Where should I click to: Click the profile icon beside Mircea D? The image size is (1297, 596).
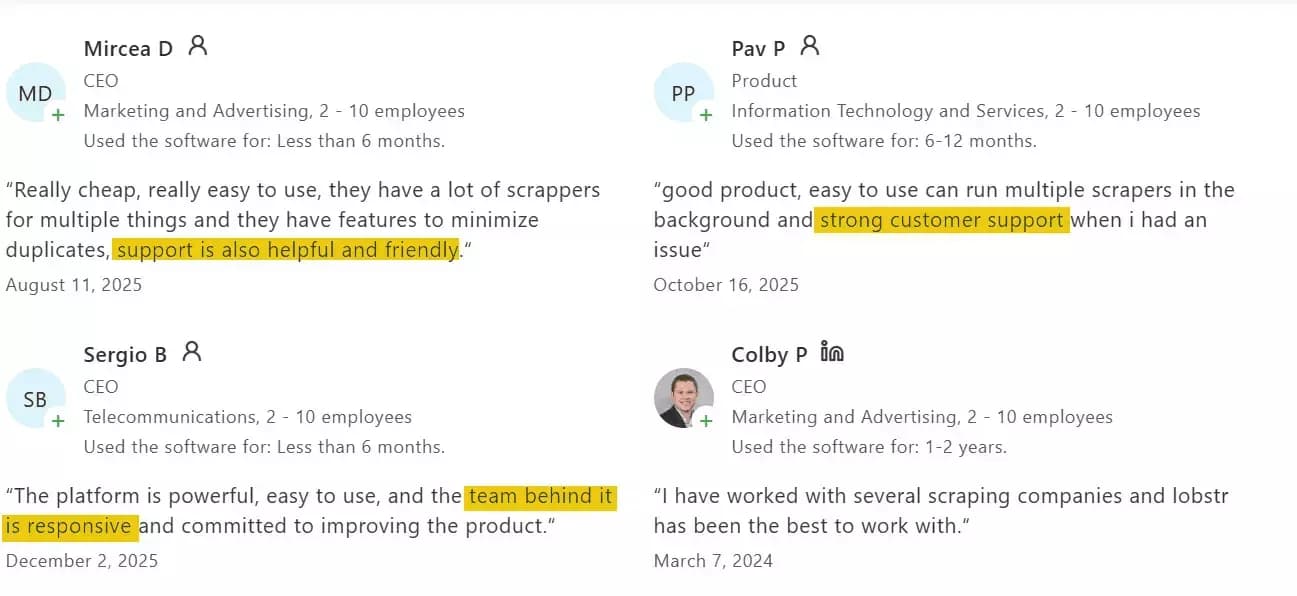point(198,46)
